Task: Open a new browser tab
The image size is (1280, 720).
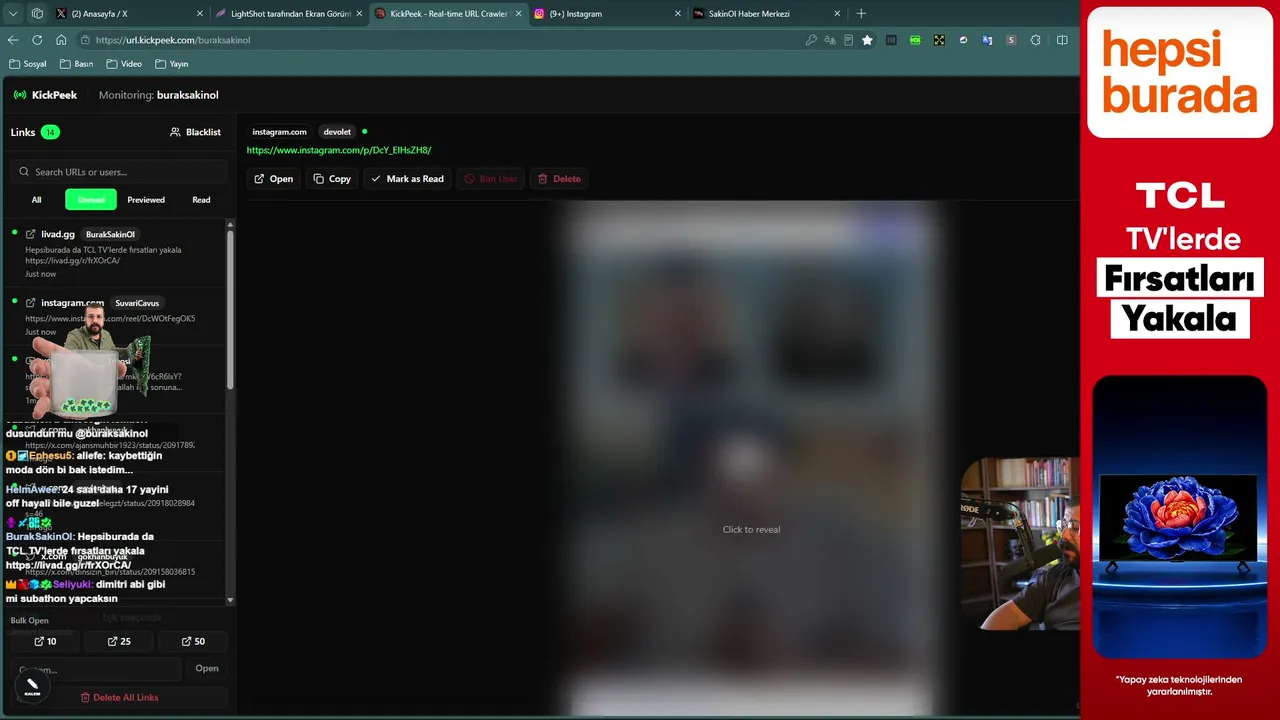Action: [x=861, y=14]
